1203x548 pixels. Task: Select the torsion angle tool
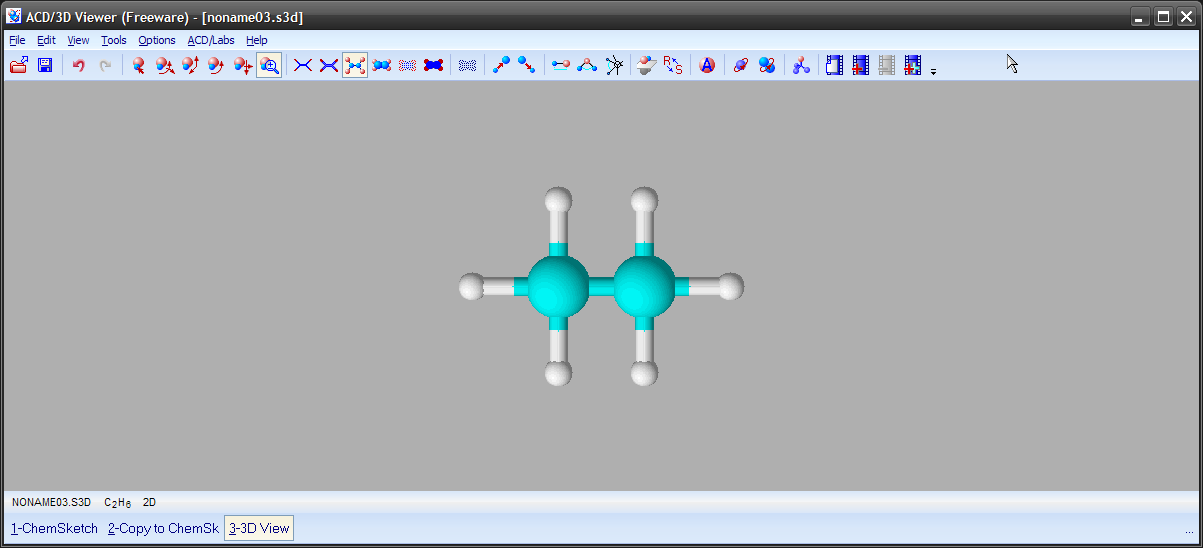613,66
